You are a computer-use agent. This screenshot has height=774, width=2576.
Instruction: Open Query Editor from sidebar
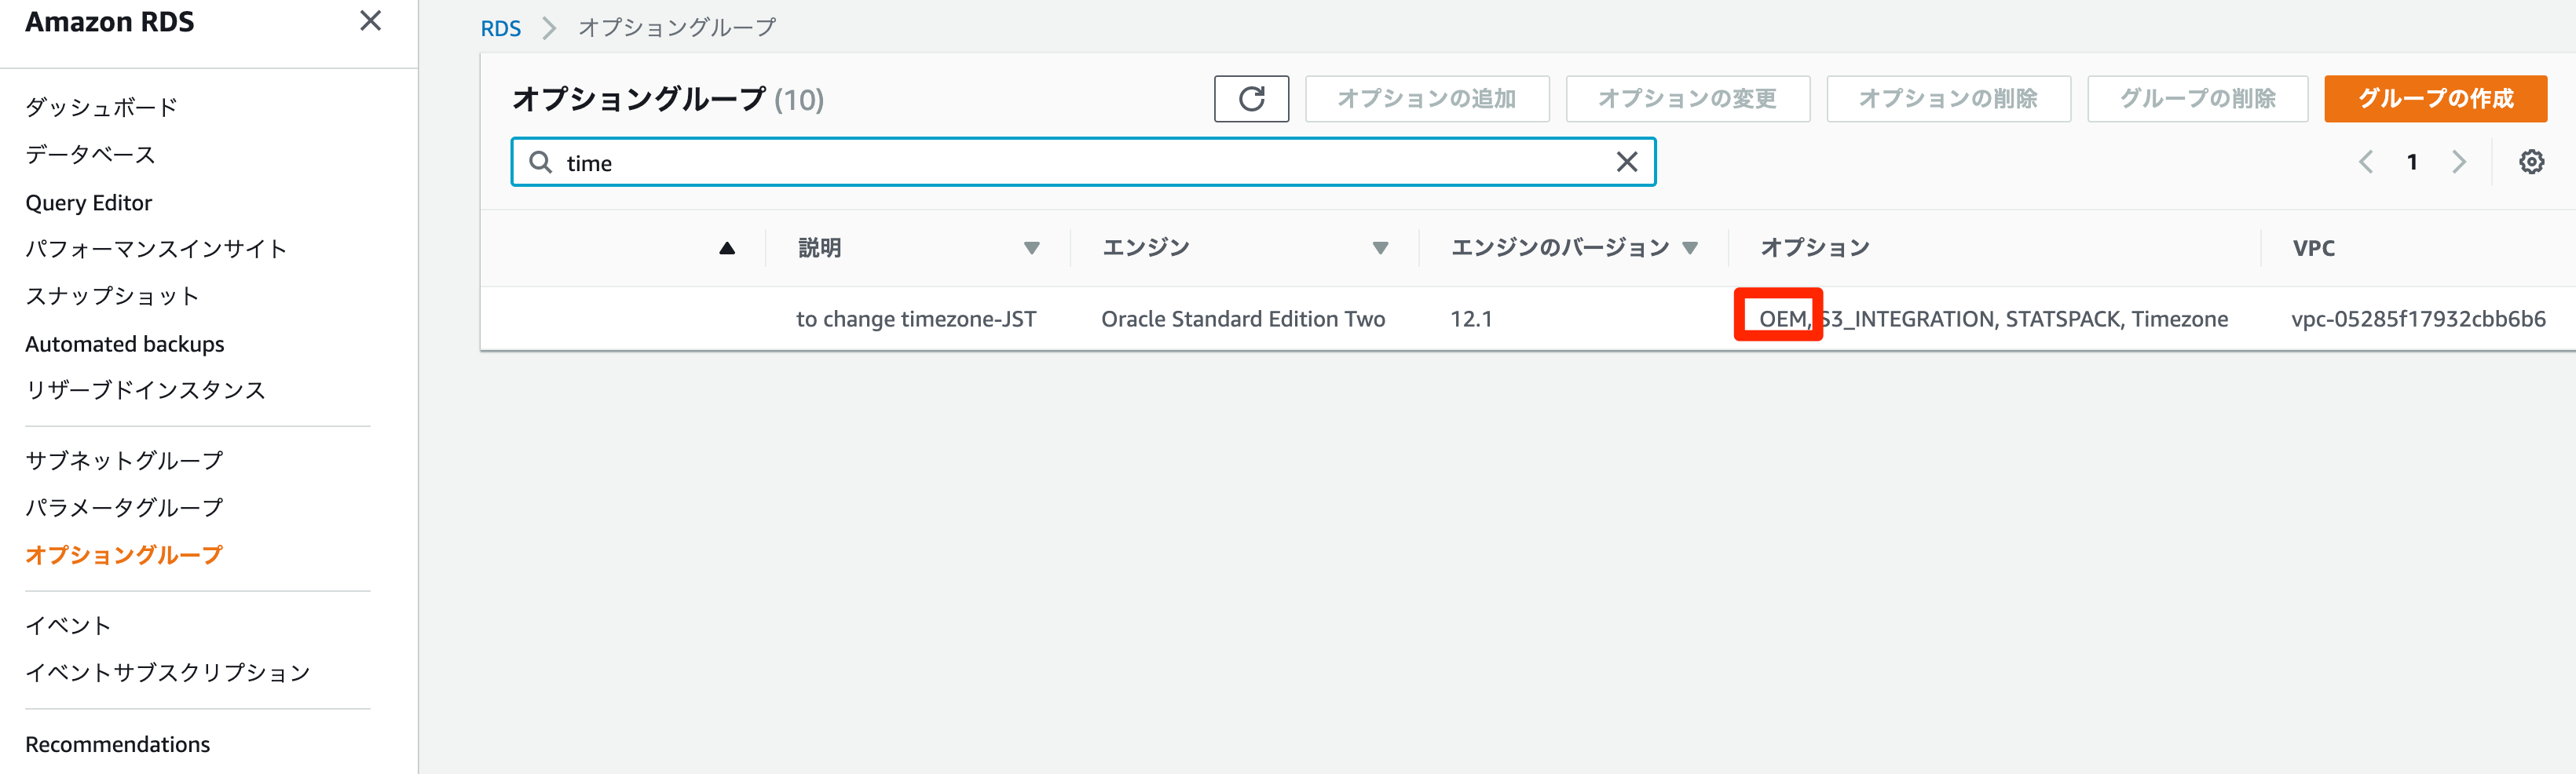point(89,203)
